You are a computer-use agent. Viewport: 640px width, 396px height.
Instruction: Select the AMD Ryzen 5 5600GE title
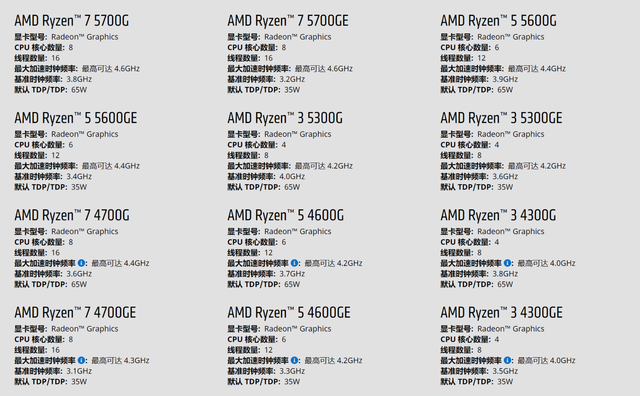tap(76, 118)
